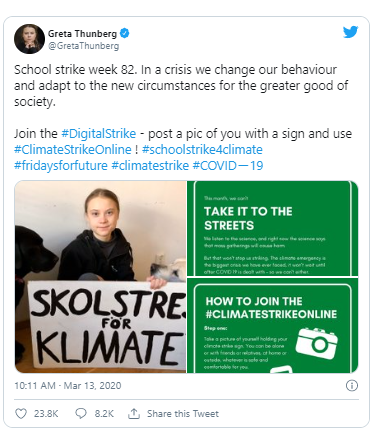381x435 pixels.
Task: Click the Twitter bird logo
Action: (350, 32)
